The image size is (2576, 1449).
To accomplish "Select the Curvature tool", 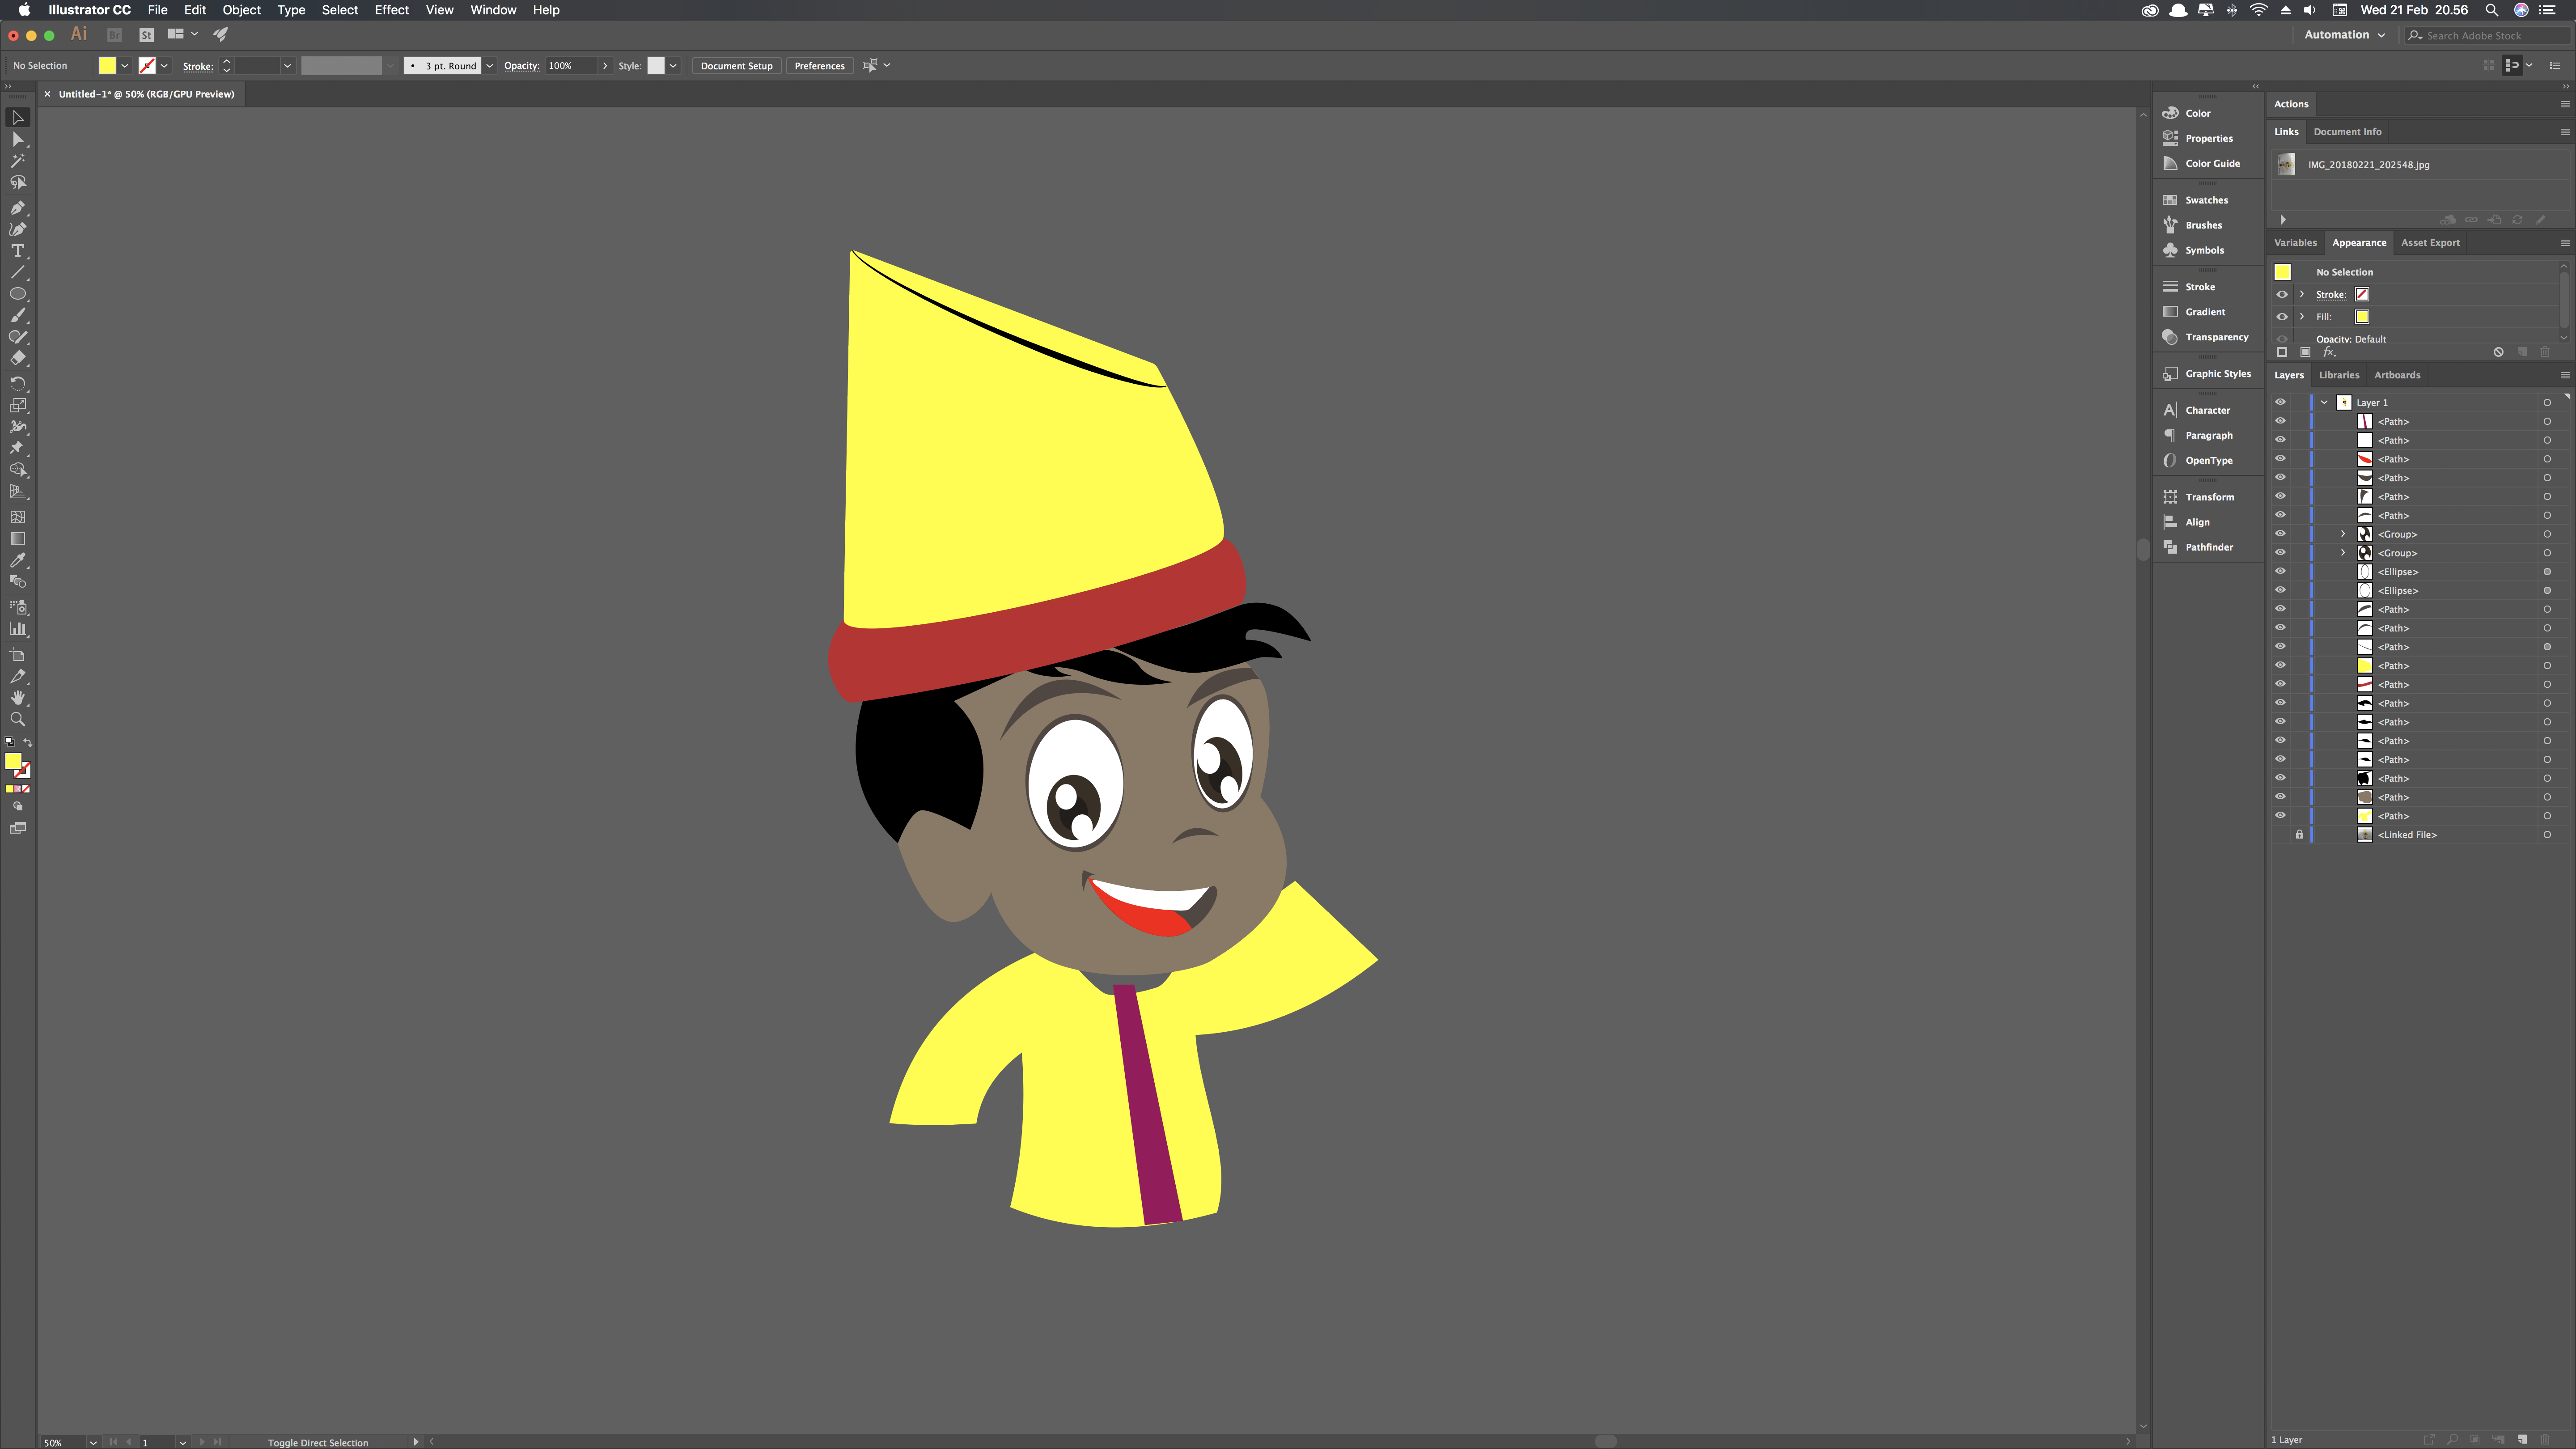I will (18, 229).
